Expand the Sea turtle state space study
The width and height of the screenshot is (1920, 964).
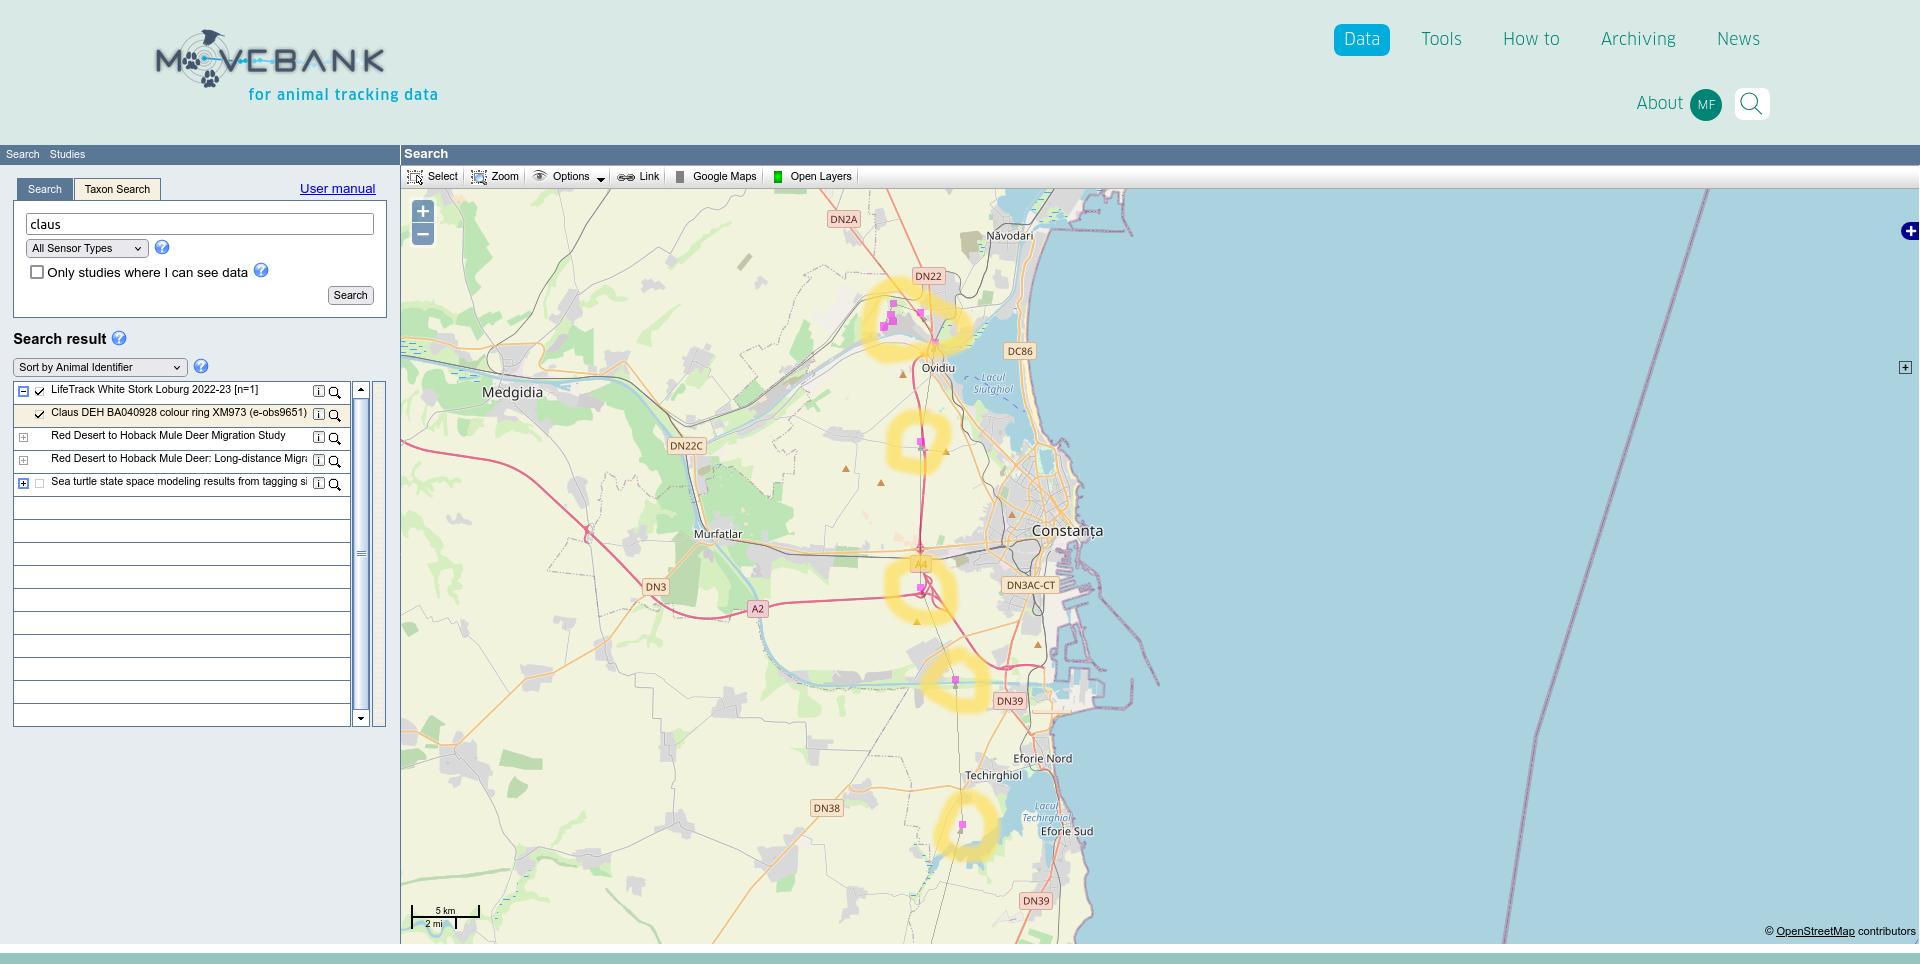[23, 484]
